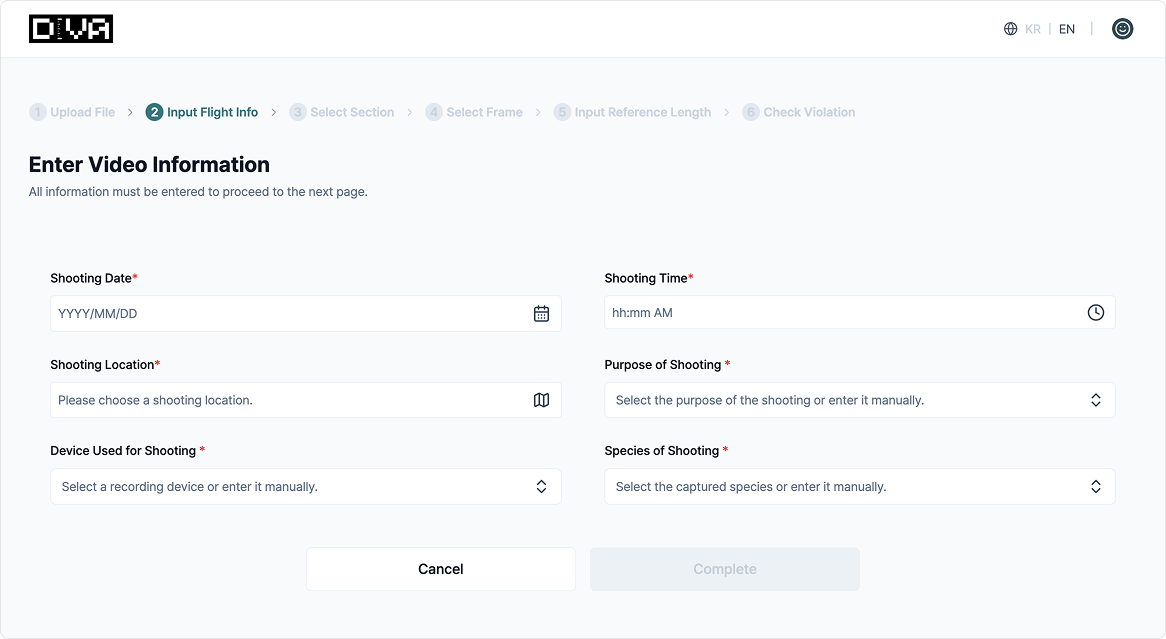Go to step 4 Select Frame
Viewport: 1166px width, 639px height.
coord(474,112)
